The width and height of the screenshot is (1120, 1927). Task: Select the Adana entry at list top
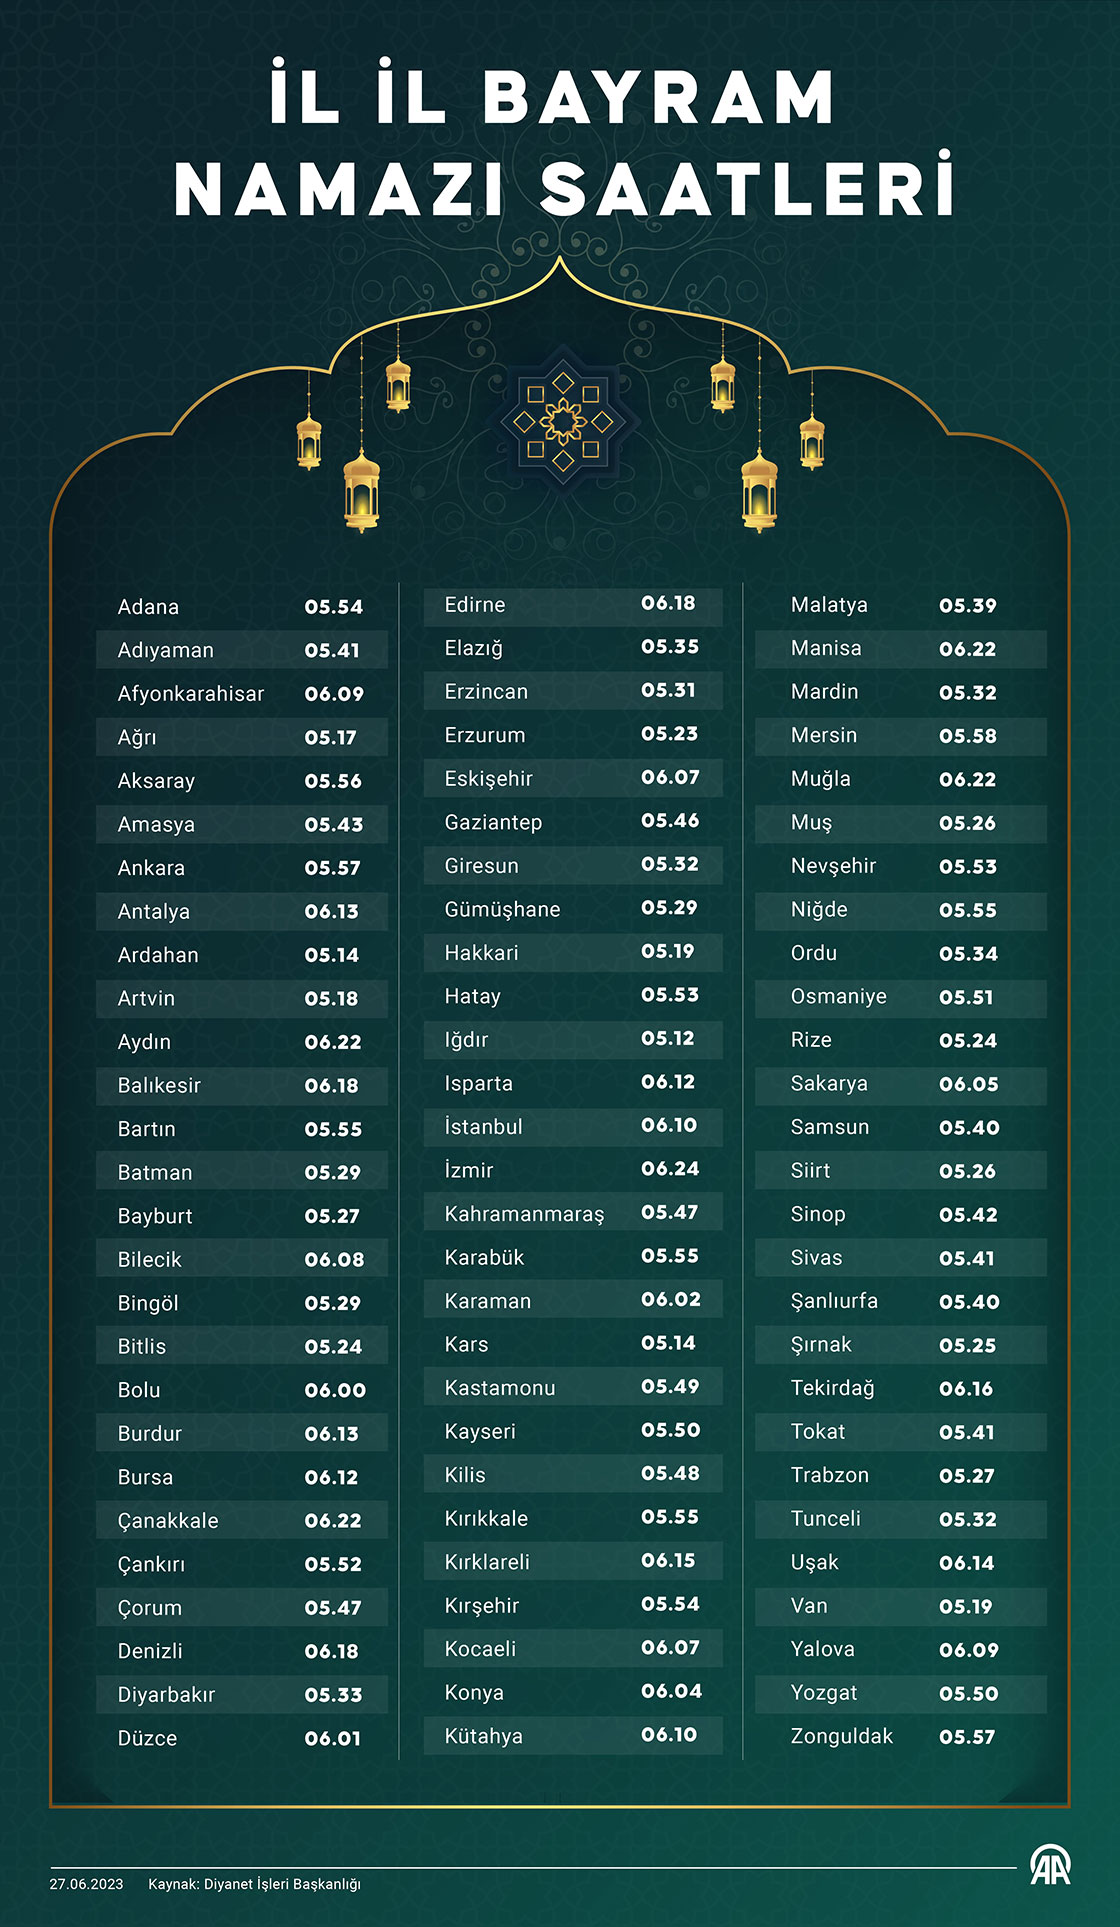(241, 607)
